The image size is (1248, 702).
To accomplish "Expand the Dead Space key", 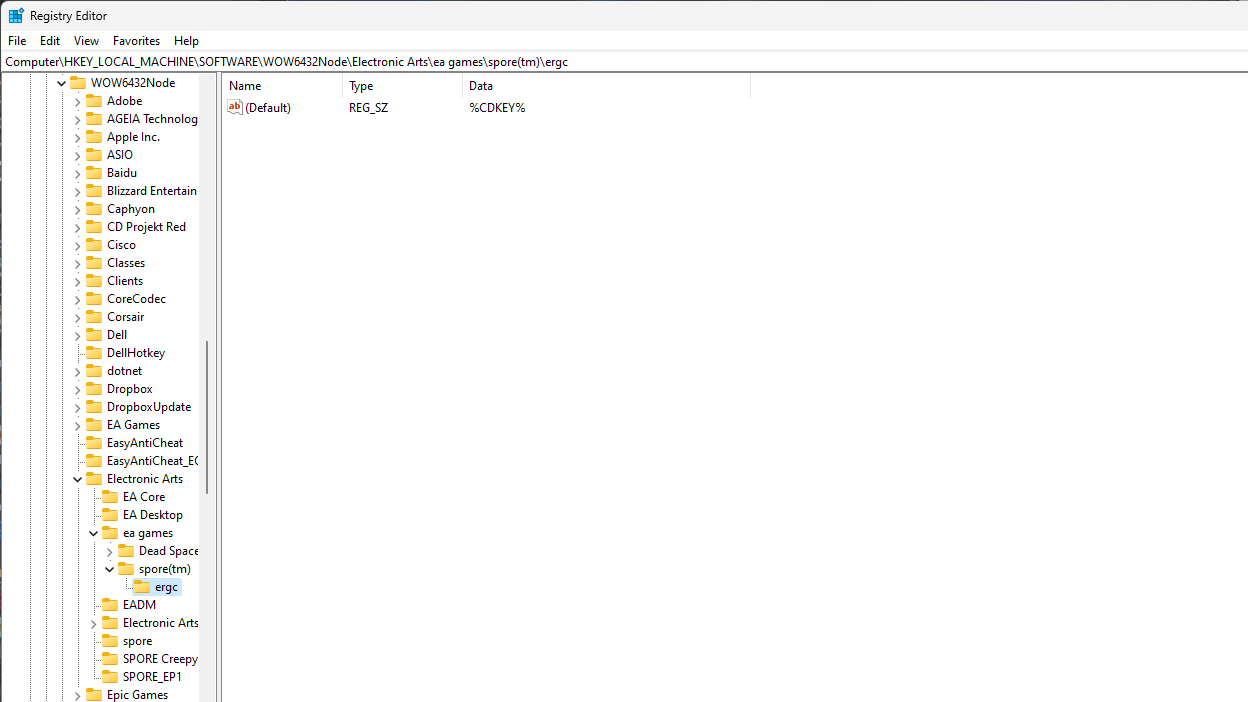I will tap(109, 551).
